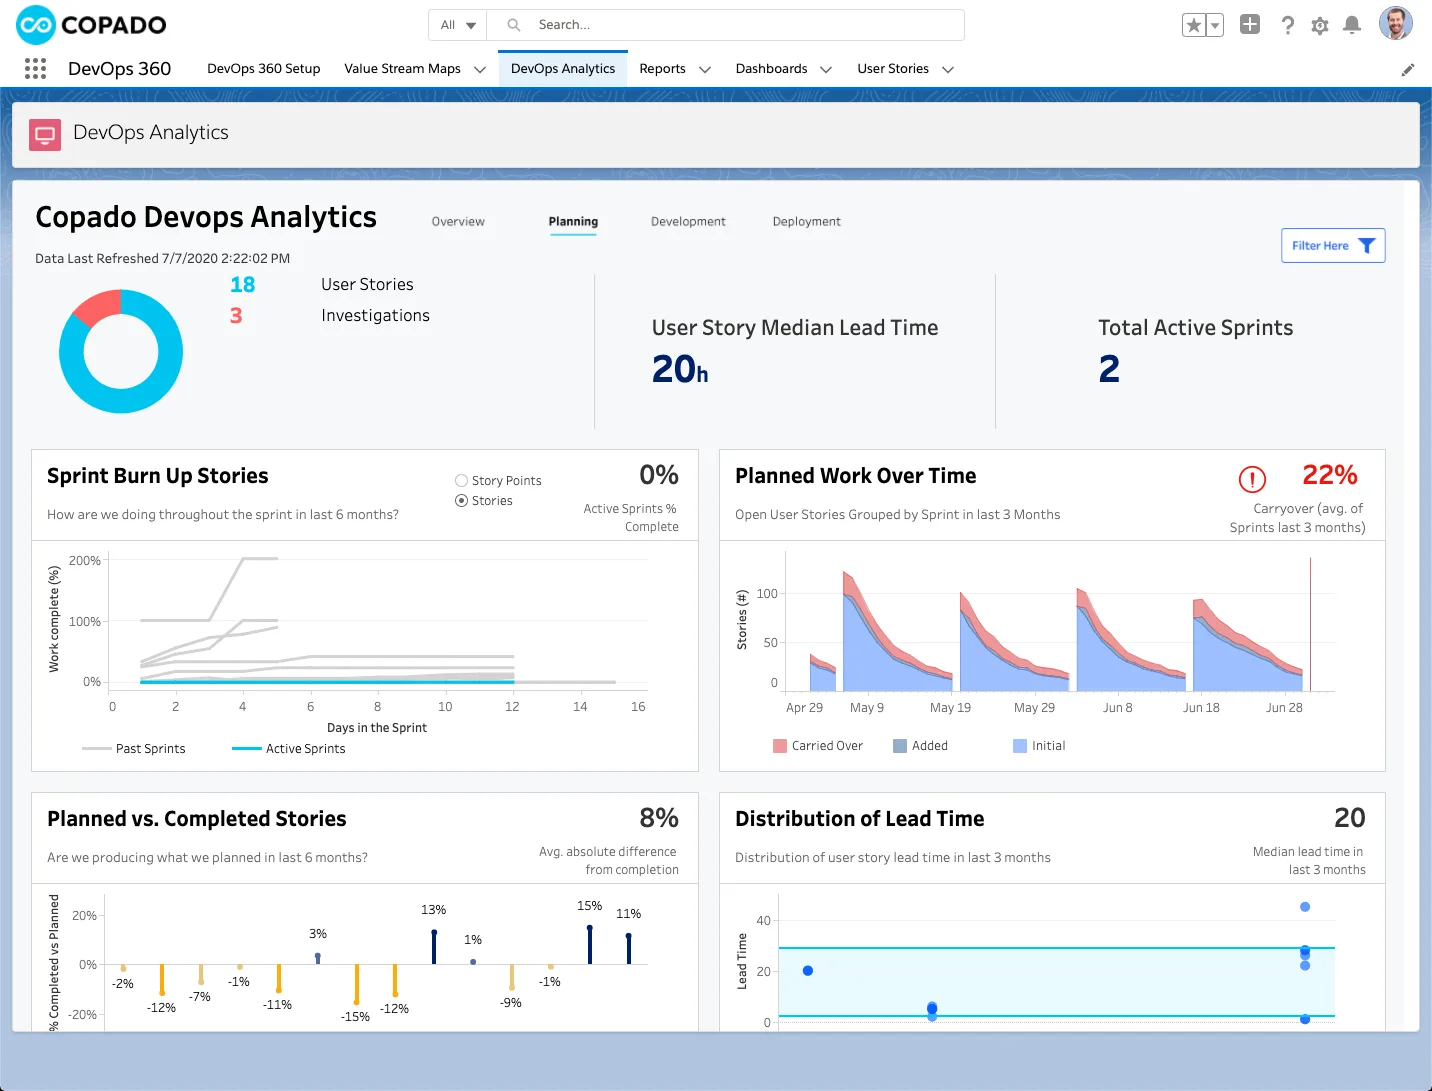Open the All search scope dropdown
Image resolution: width=1432 pixels, height=1091 pixels.
click(458, 25)
